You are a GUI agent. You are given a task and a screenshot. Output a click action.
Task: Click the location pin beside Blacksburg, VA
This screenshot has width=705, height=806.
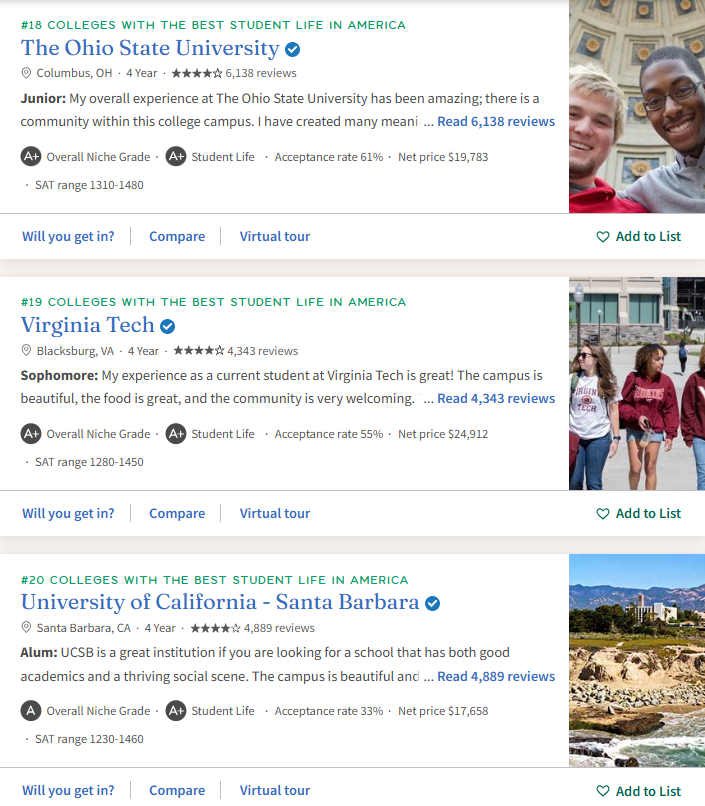(x=26, y=351)
